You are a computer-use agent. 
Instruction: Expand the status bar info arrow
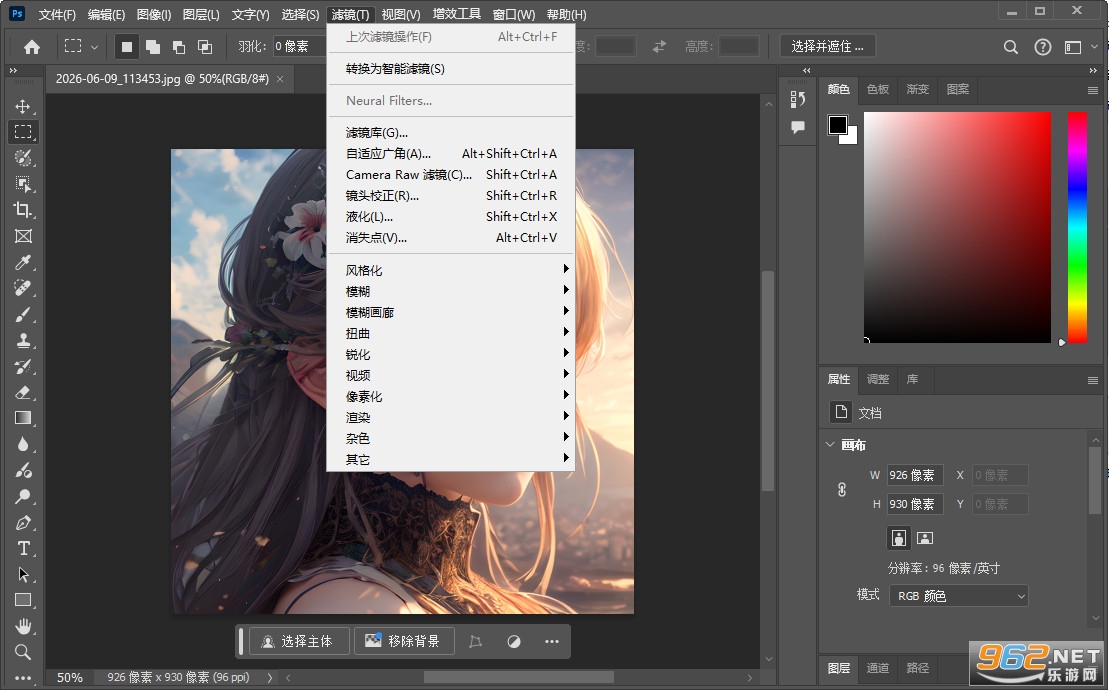pos(269,678)
